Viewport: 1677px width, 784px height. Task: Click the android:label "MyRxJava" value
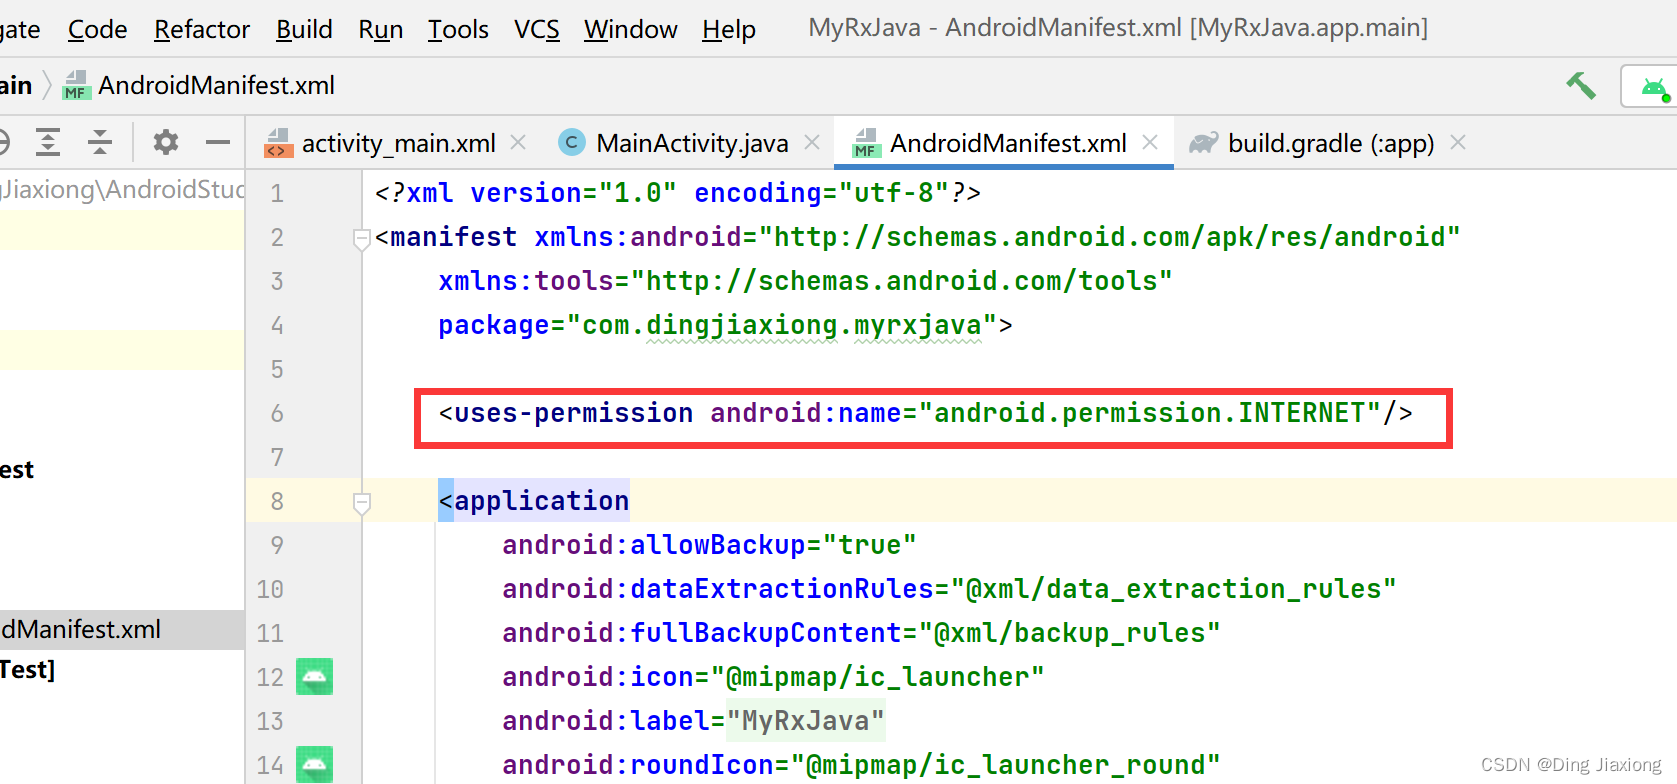pos(805,721)
